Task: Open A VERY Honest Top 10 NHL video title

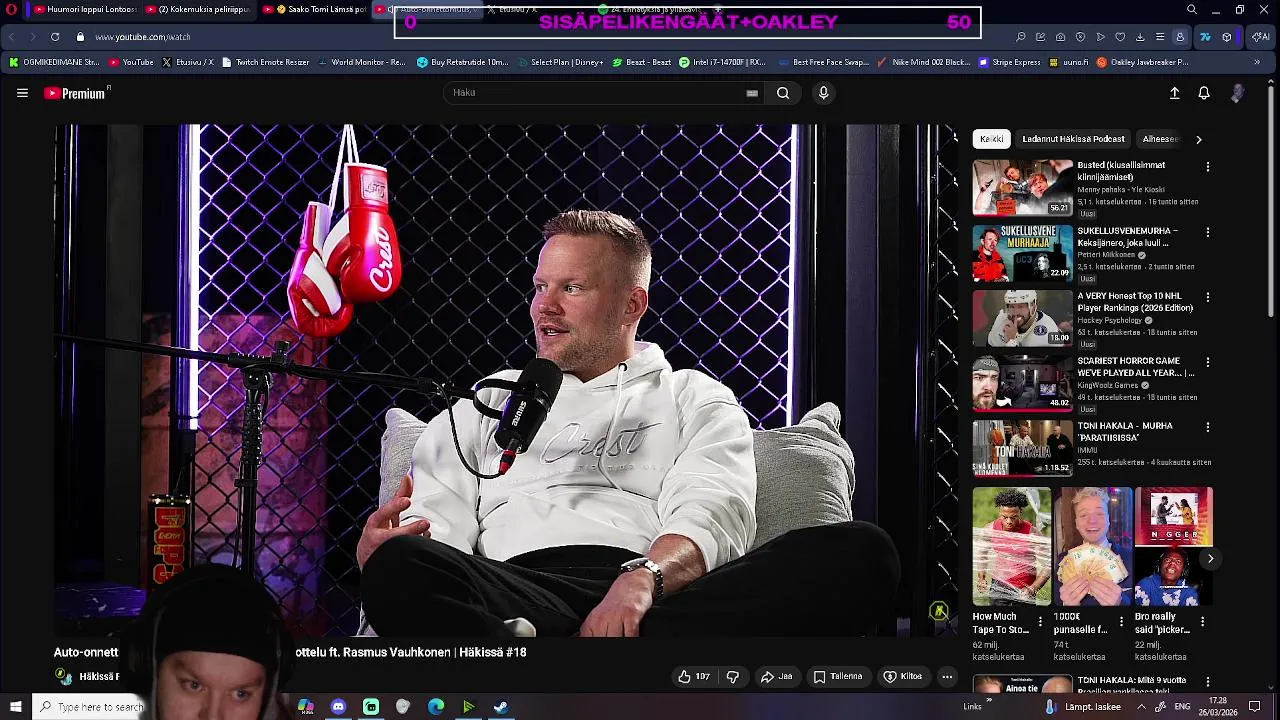Action: pos(1135,302)
